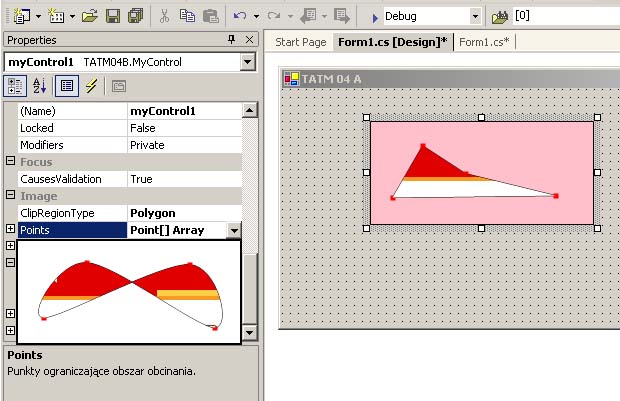Screen dimensions: 620x401
Task: Click the Open File folder icon
Action: [x=90, y=16]
